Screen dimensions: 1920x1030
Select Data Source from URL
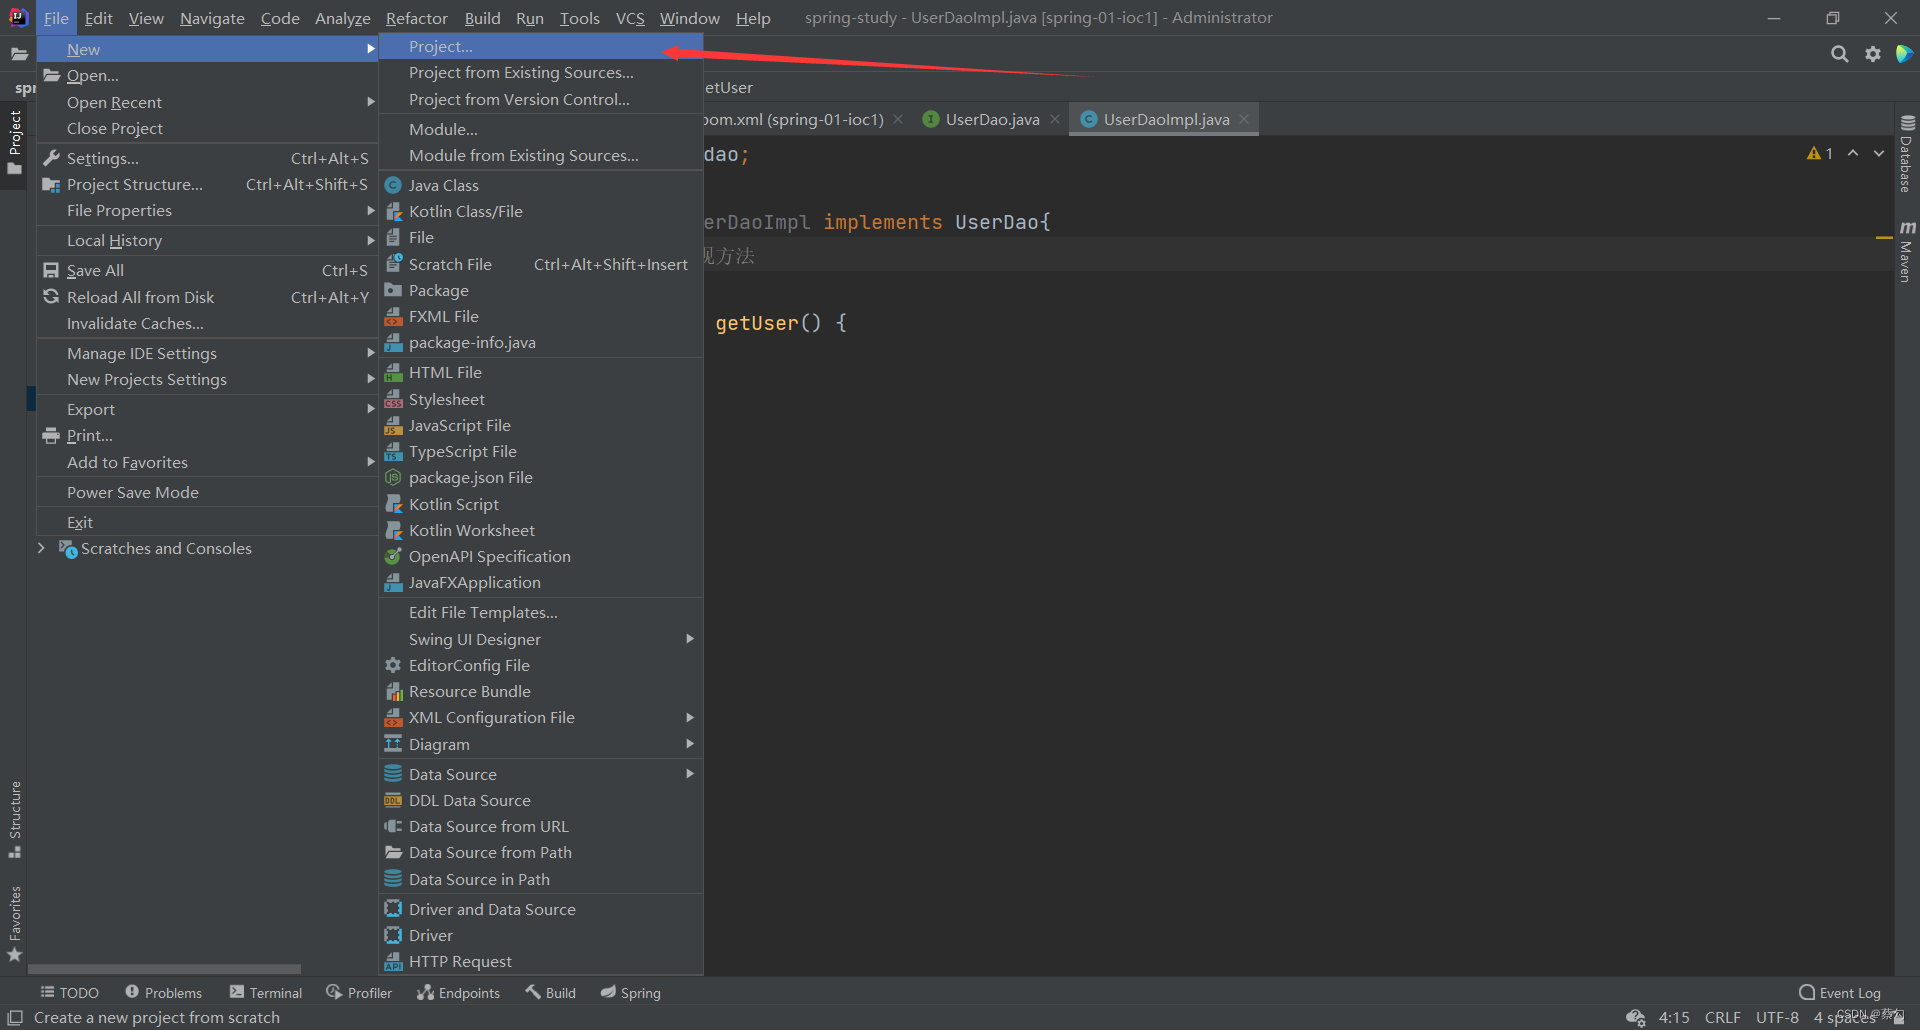[541, 826]
